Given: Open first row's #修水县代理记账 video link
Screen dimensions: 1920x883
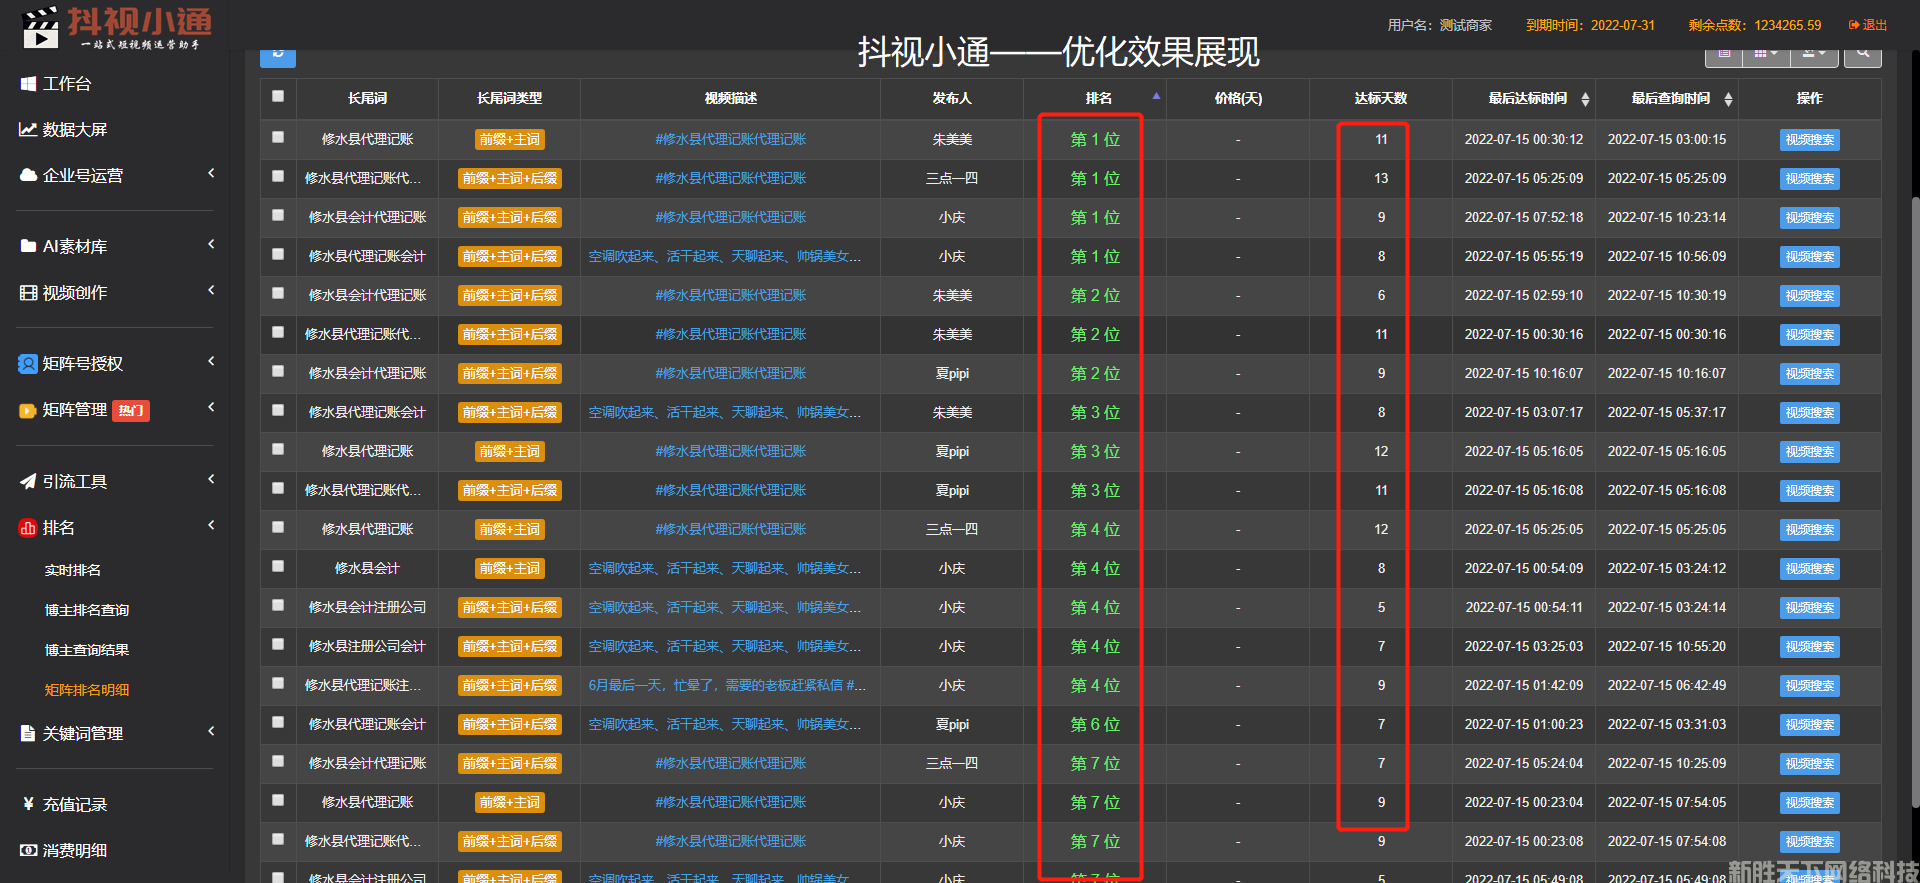Looking at the screenshot, I should [x=730, y=140].
